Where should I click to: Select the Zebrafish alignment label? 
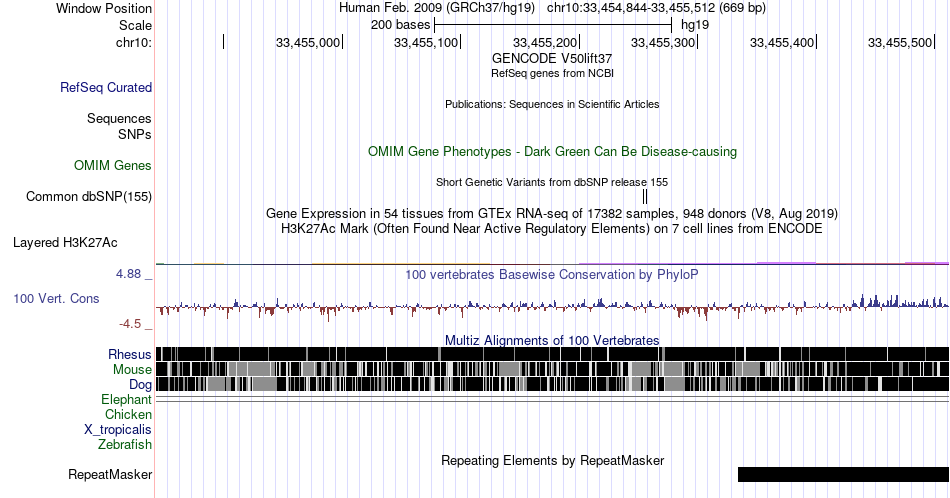pos(125,444)
